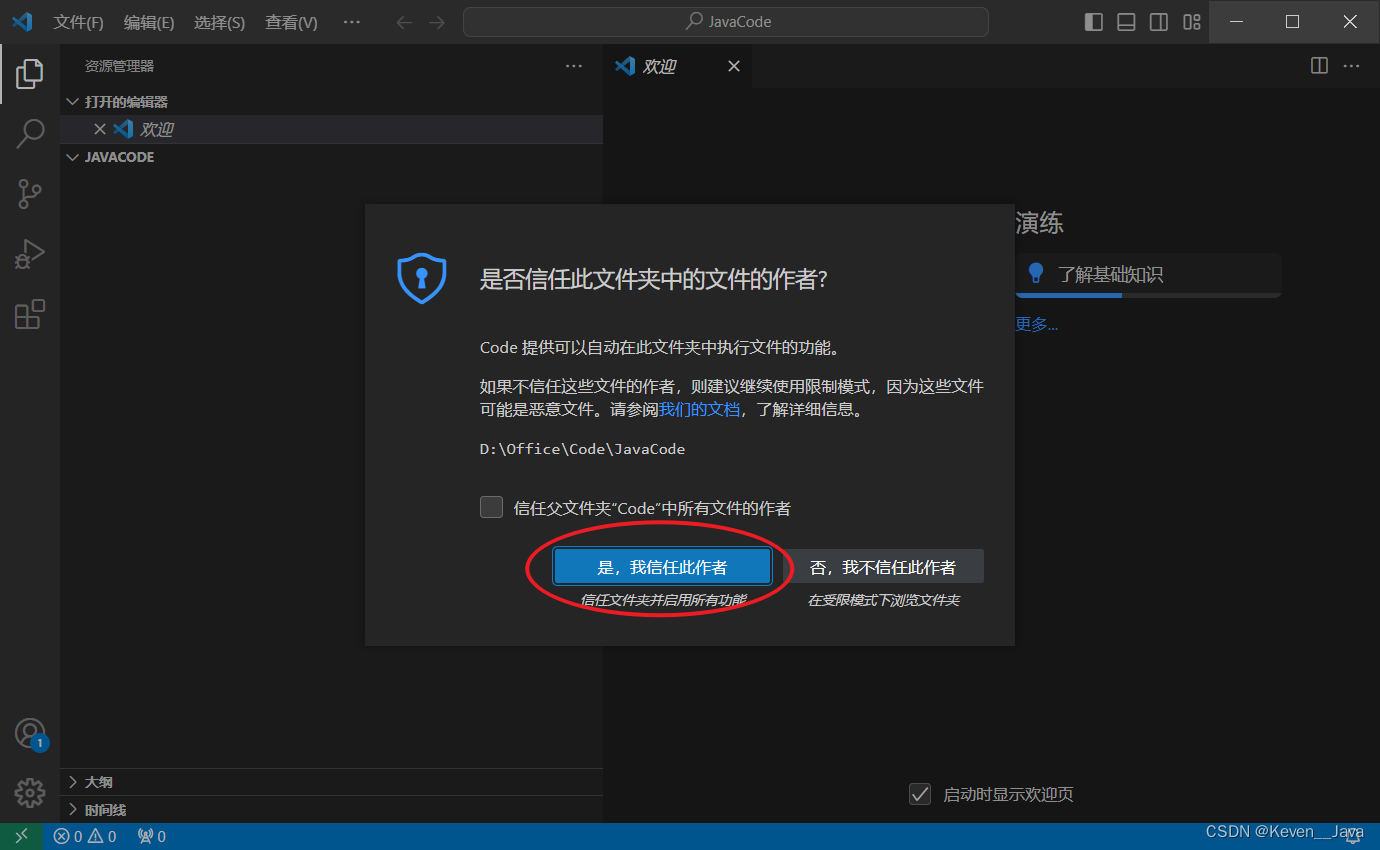Open Explorer panel more actions ellipsis
This screenshot has height=850, width=1380.
[x=574, y=66]
